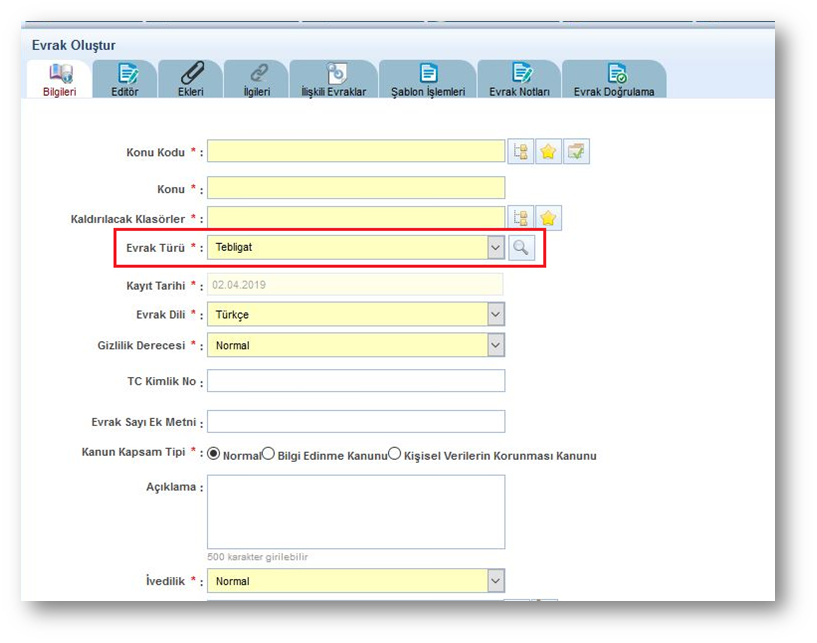Choose Kişisel Verilerin Korunması Kanunu radio
This screenshot has width=817, height=643.
394,454
